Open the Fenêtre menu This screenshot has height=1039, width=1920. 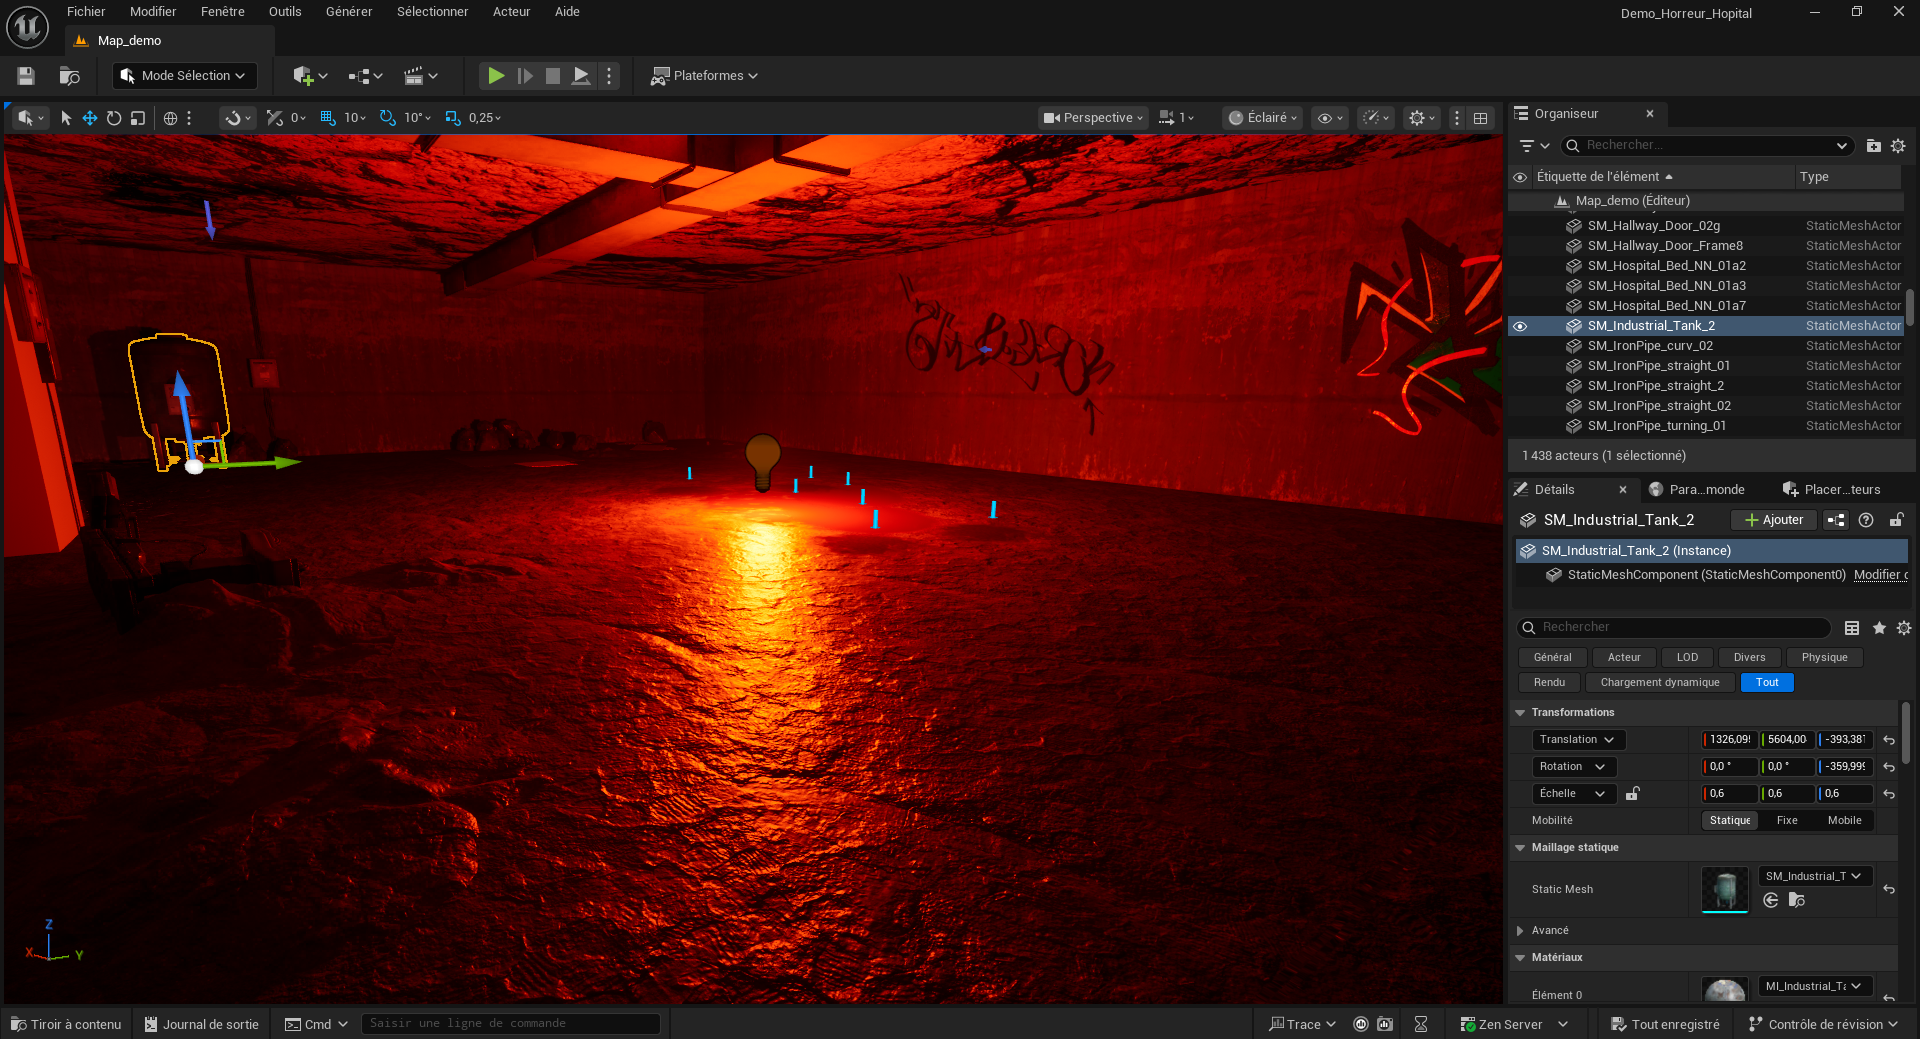222,12
